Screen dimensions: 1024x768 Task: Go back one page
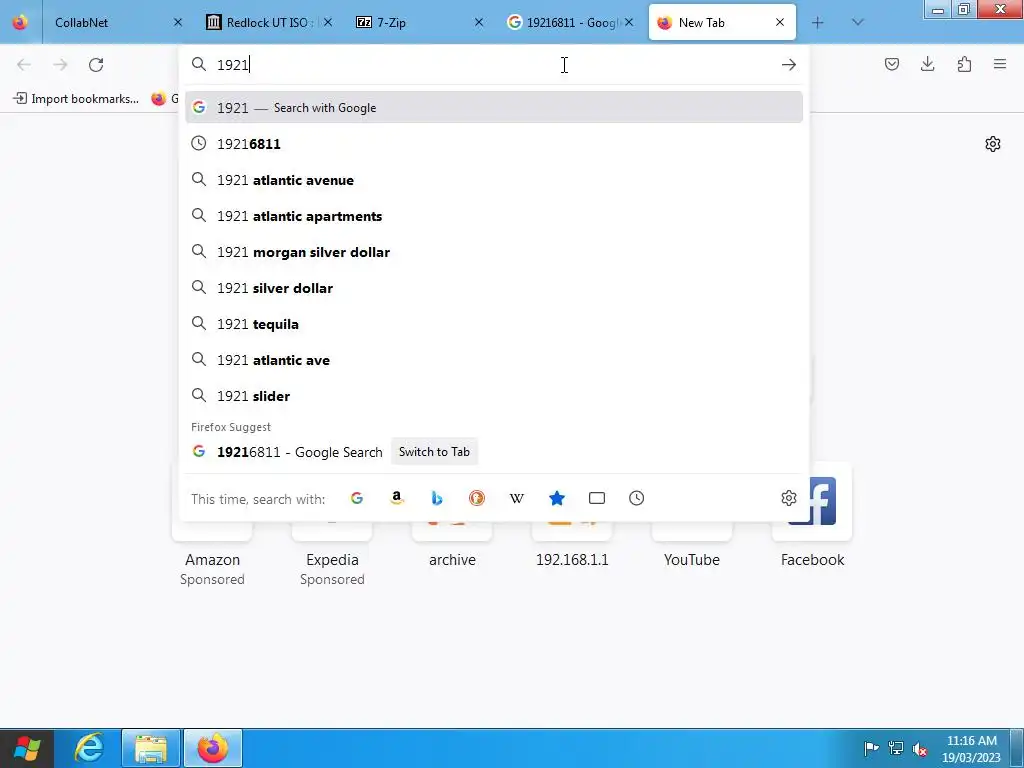[x=24, y=65]
